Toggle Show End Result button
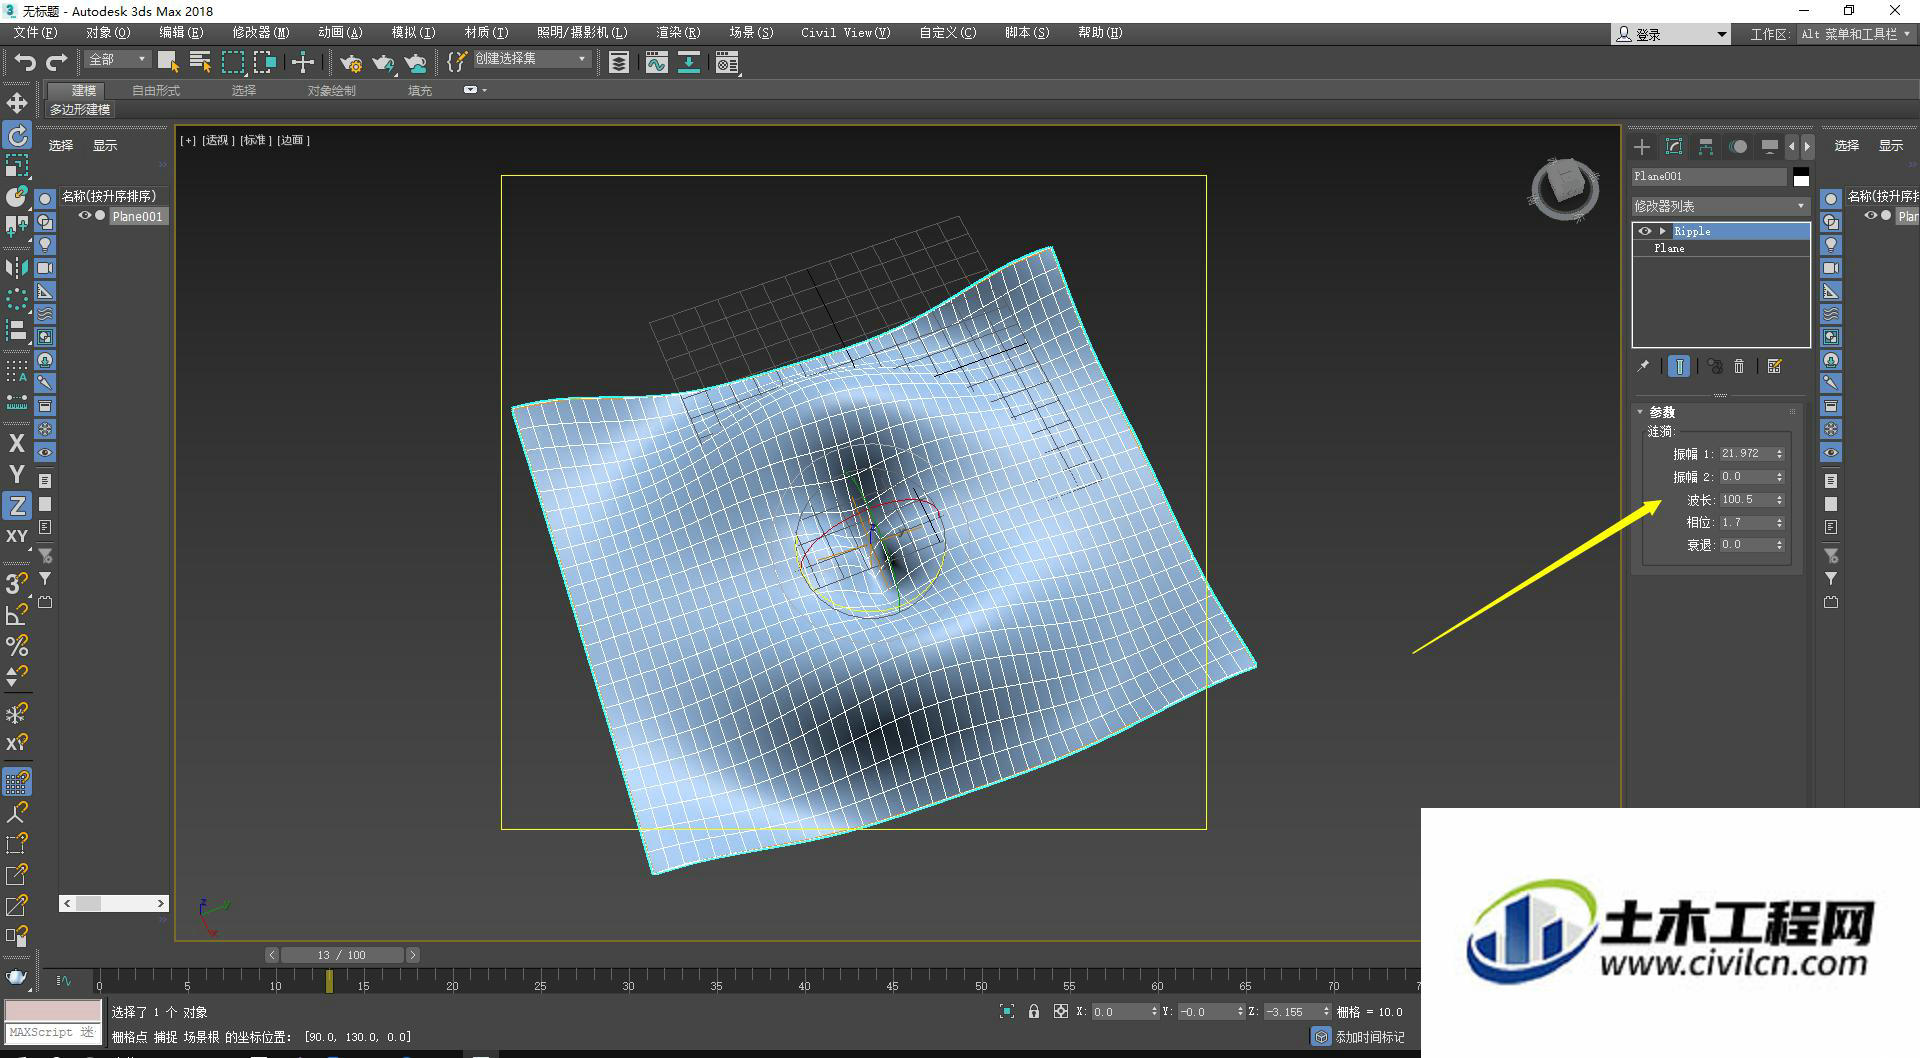Viewport: 1920px width, 1058px height. click(1679, 367)
